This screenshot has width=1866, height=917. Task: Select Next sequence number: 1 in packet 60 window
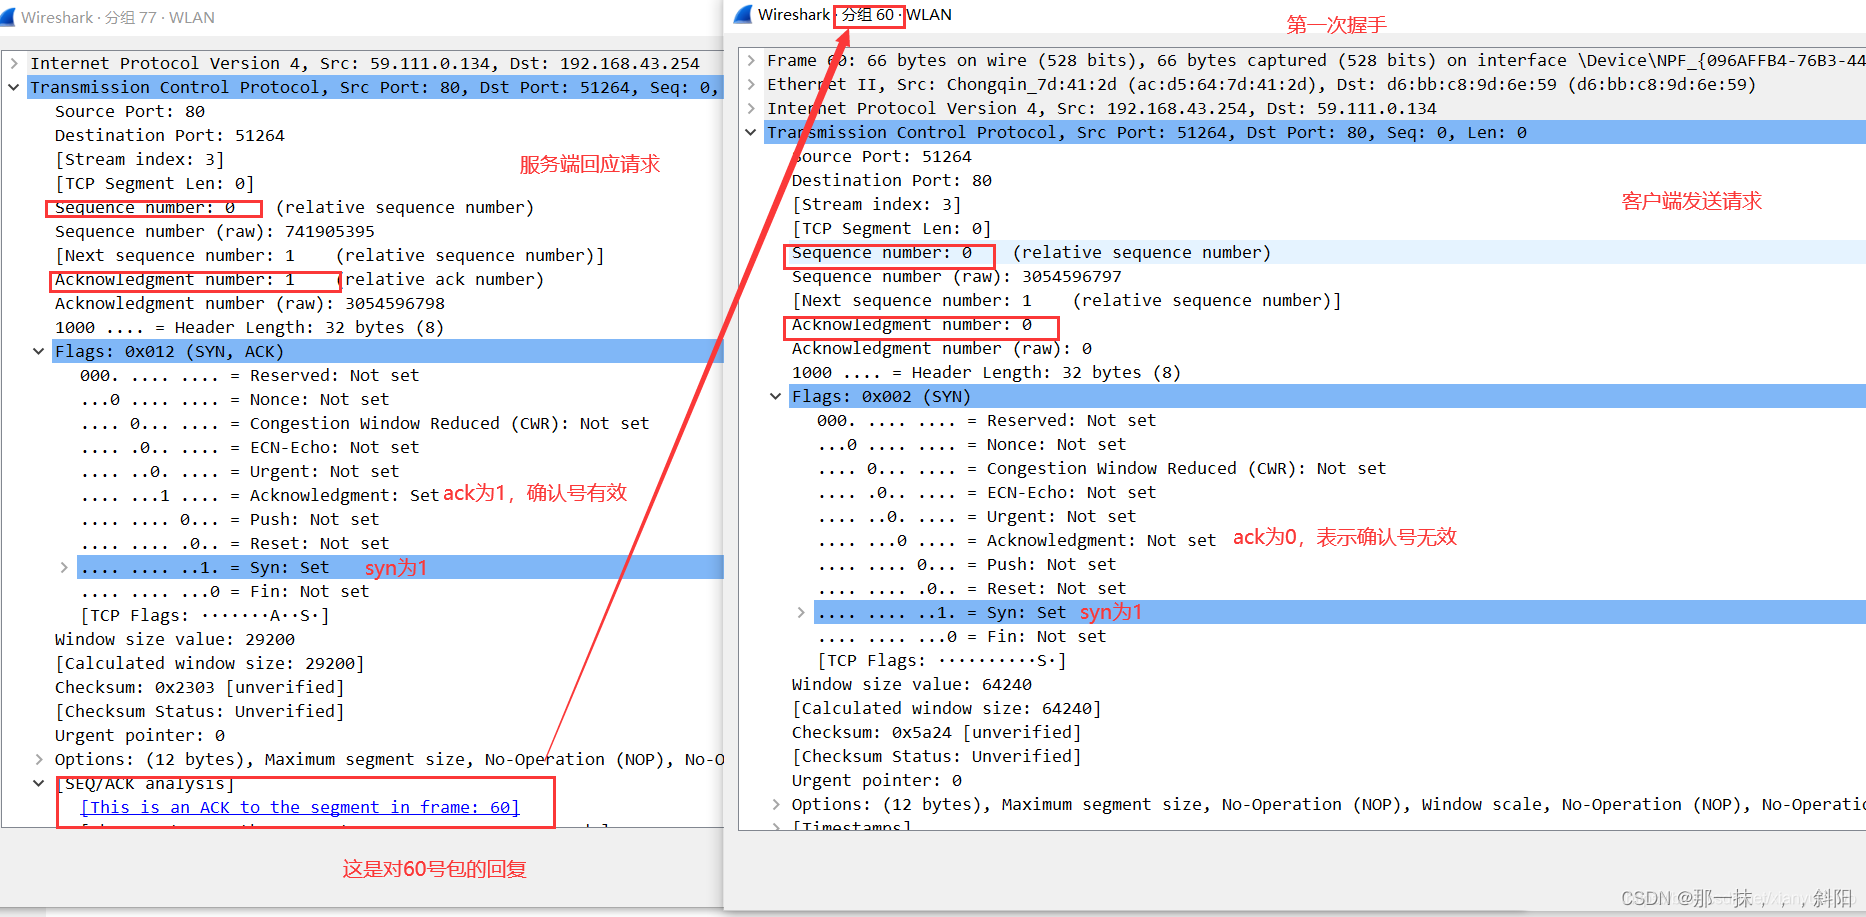1067,300
